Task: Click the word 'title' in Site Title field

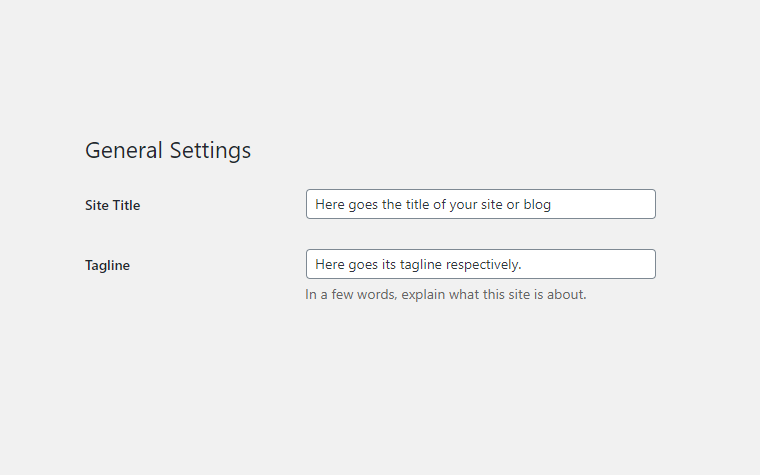Action: click(x=417, y=204)
